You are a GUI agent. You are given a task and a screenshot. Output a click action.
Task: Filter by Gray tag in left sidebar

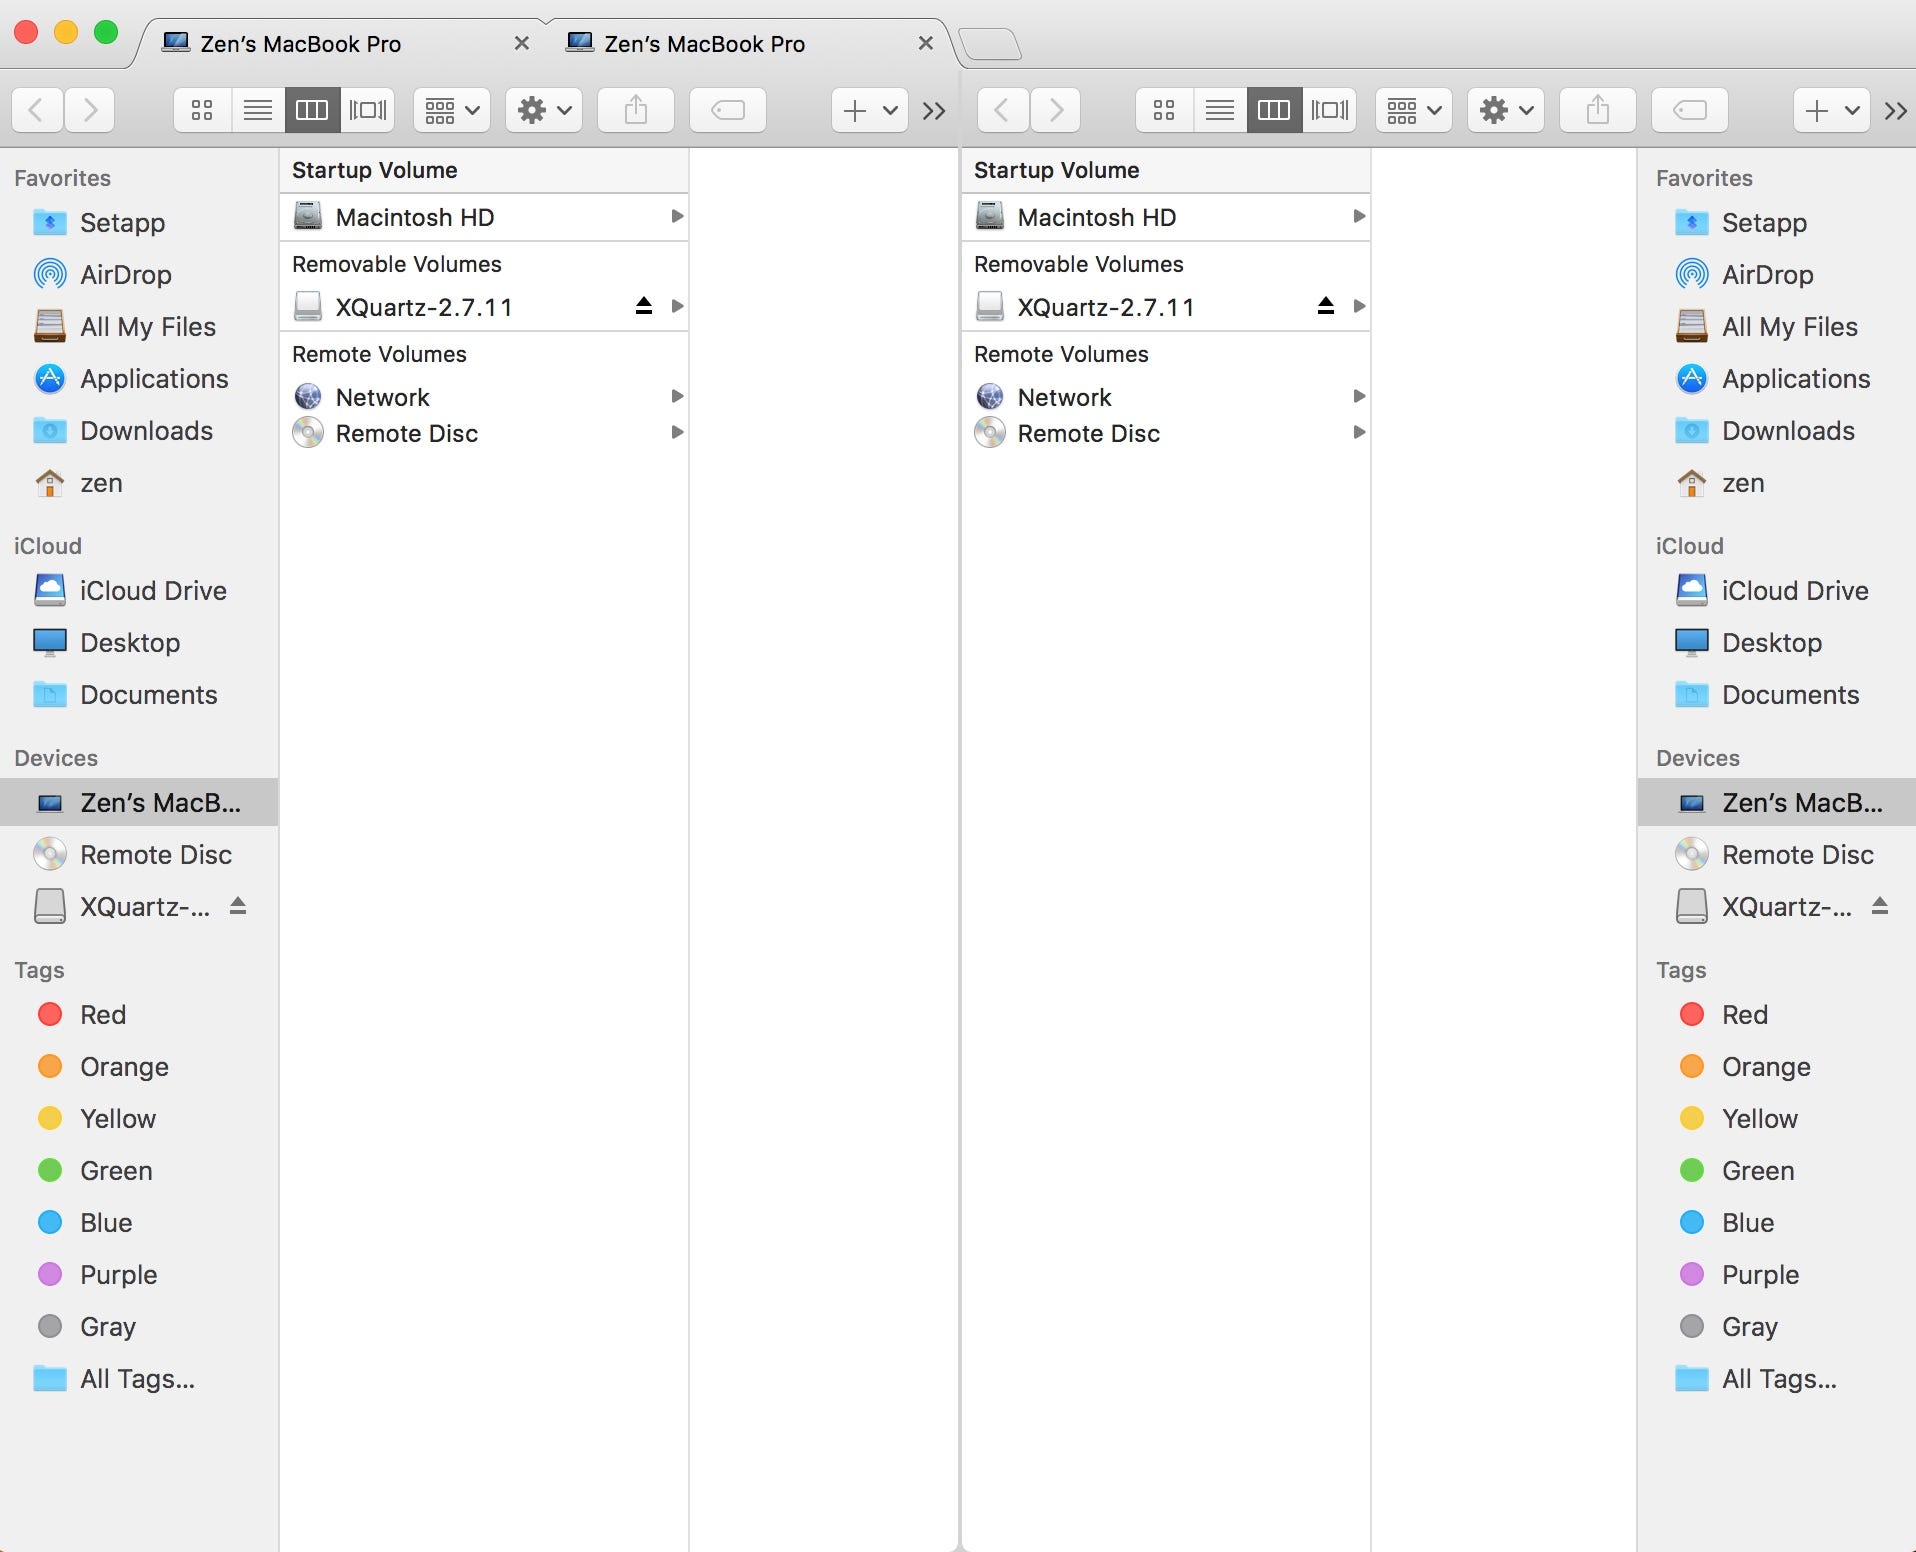click(x=139, y=1326)
